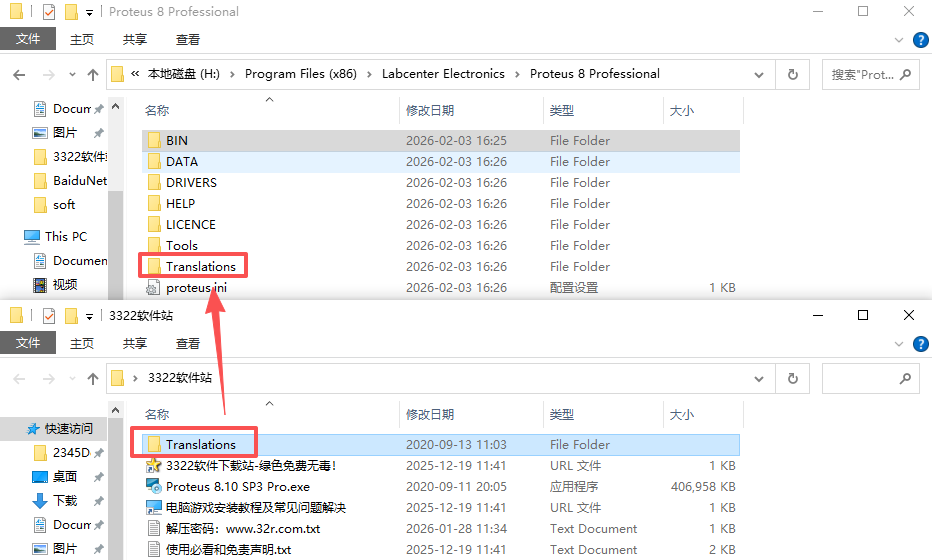Click the 搜索 box in top window
This screenshot has width=932, height=560.
click(860, 74)
